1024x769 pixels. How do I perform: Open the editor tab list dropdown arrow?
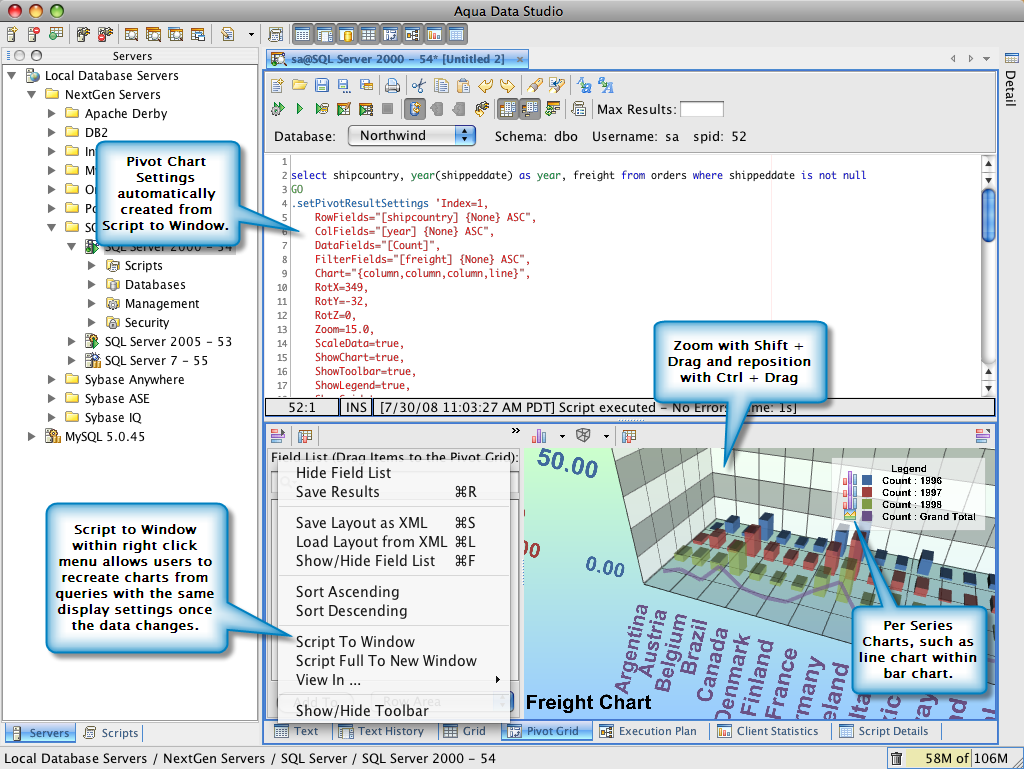tap(987, 59)
